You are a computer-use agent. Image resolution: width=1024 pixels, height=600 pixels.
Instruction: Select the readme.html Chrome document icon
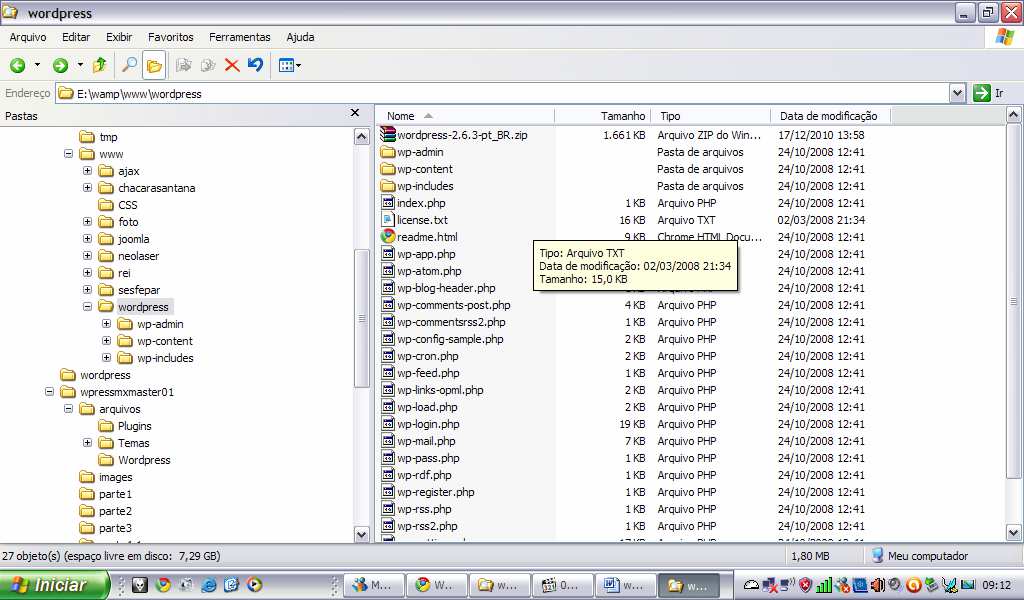pos(388,236)
